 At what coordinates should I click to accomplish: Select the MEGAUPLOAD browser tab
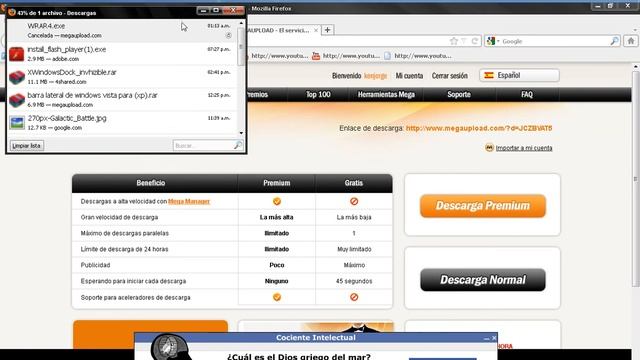click(281, 30)
